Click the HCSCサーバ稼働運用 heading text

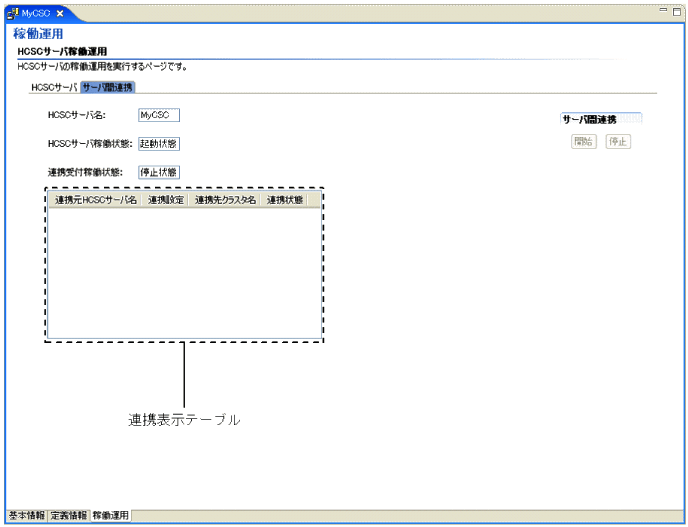click(62, 51)
